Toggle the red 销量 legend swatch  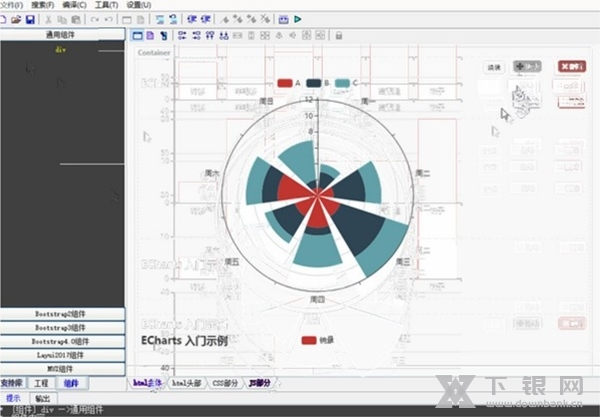click(309, 340)
